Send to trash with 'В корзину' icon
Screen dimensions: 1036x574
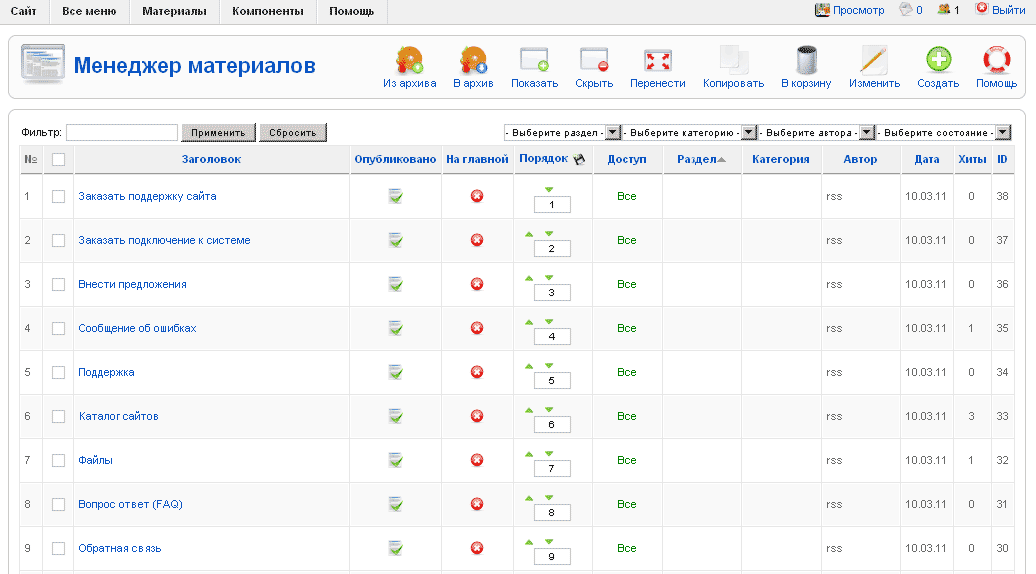click(805, 61)
